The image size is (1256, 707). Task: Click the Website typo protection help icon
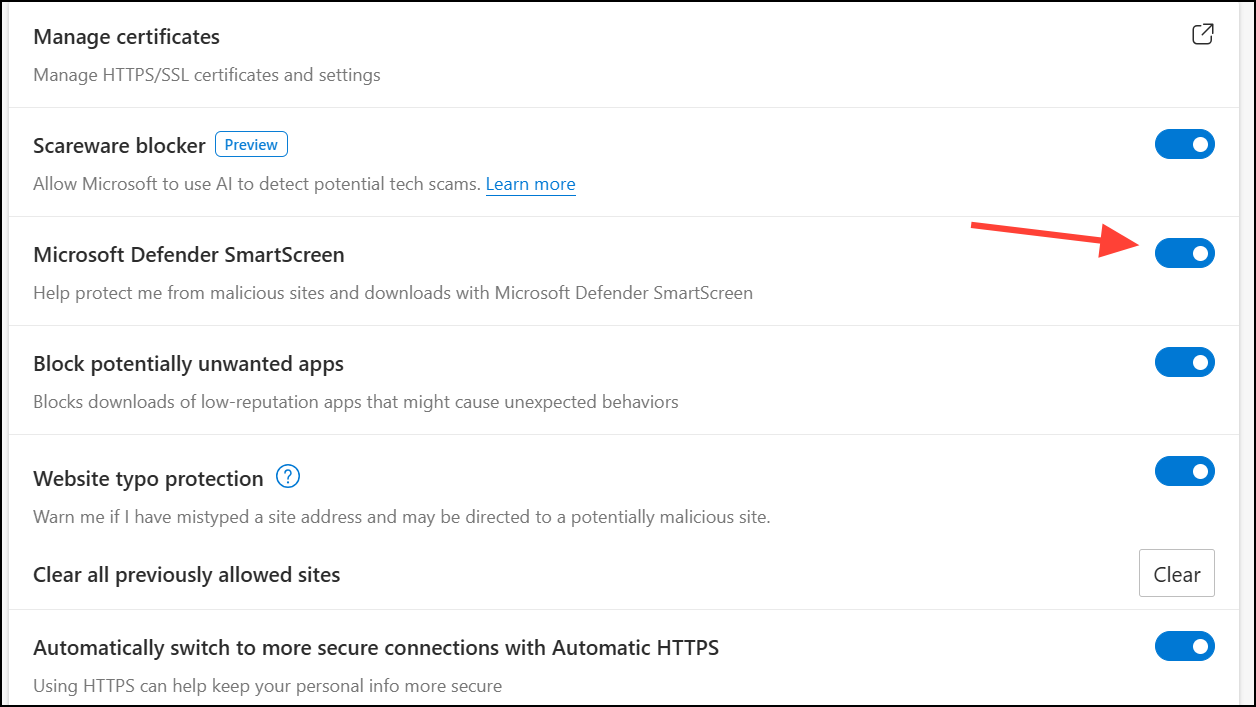click(x=288, y=477)
